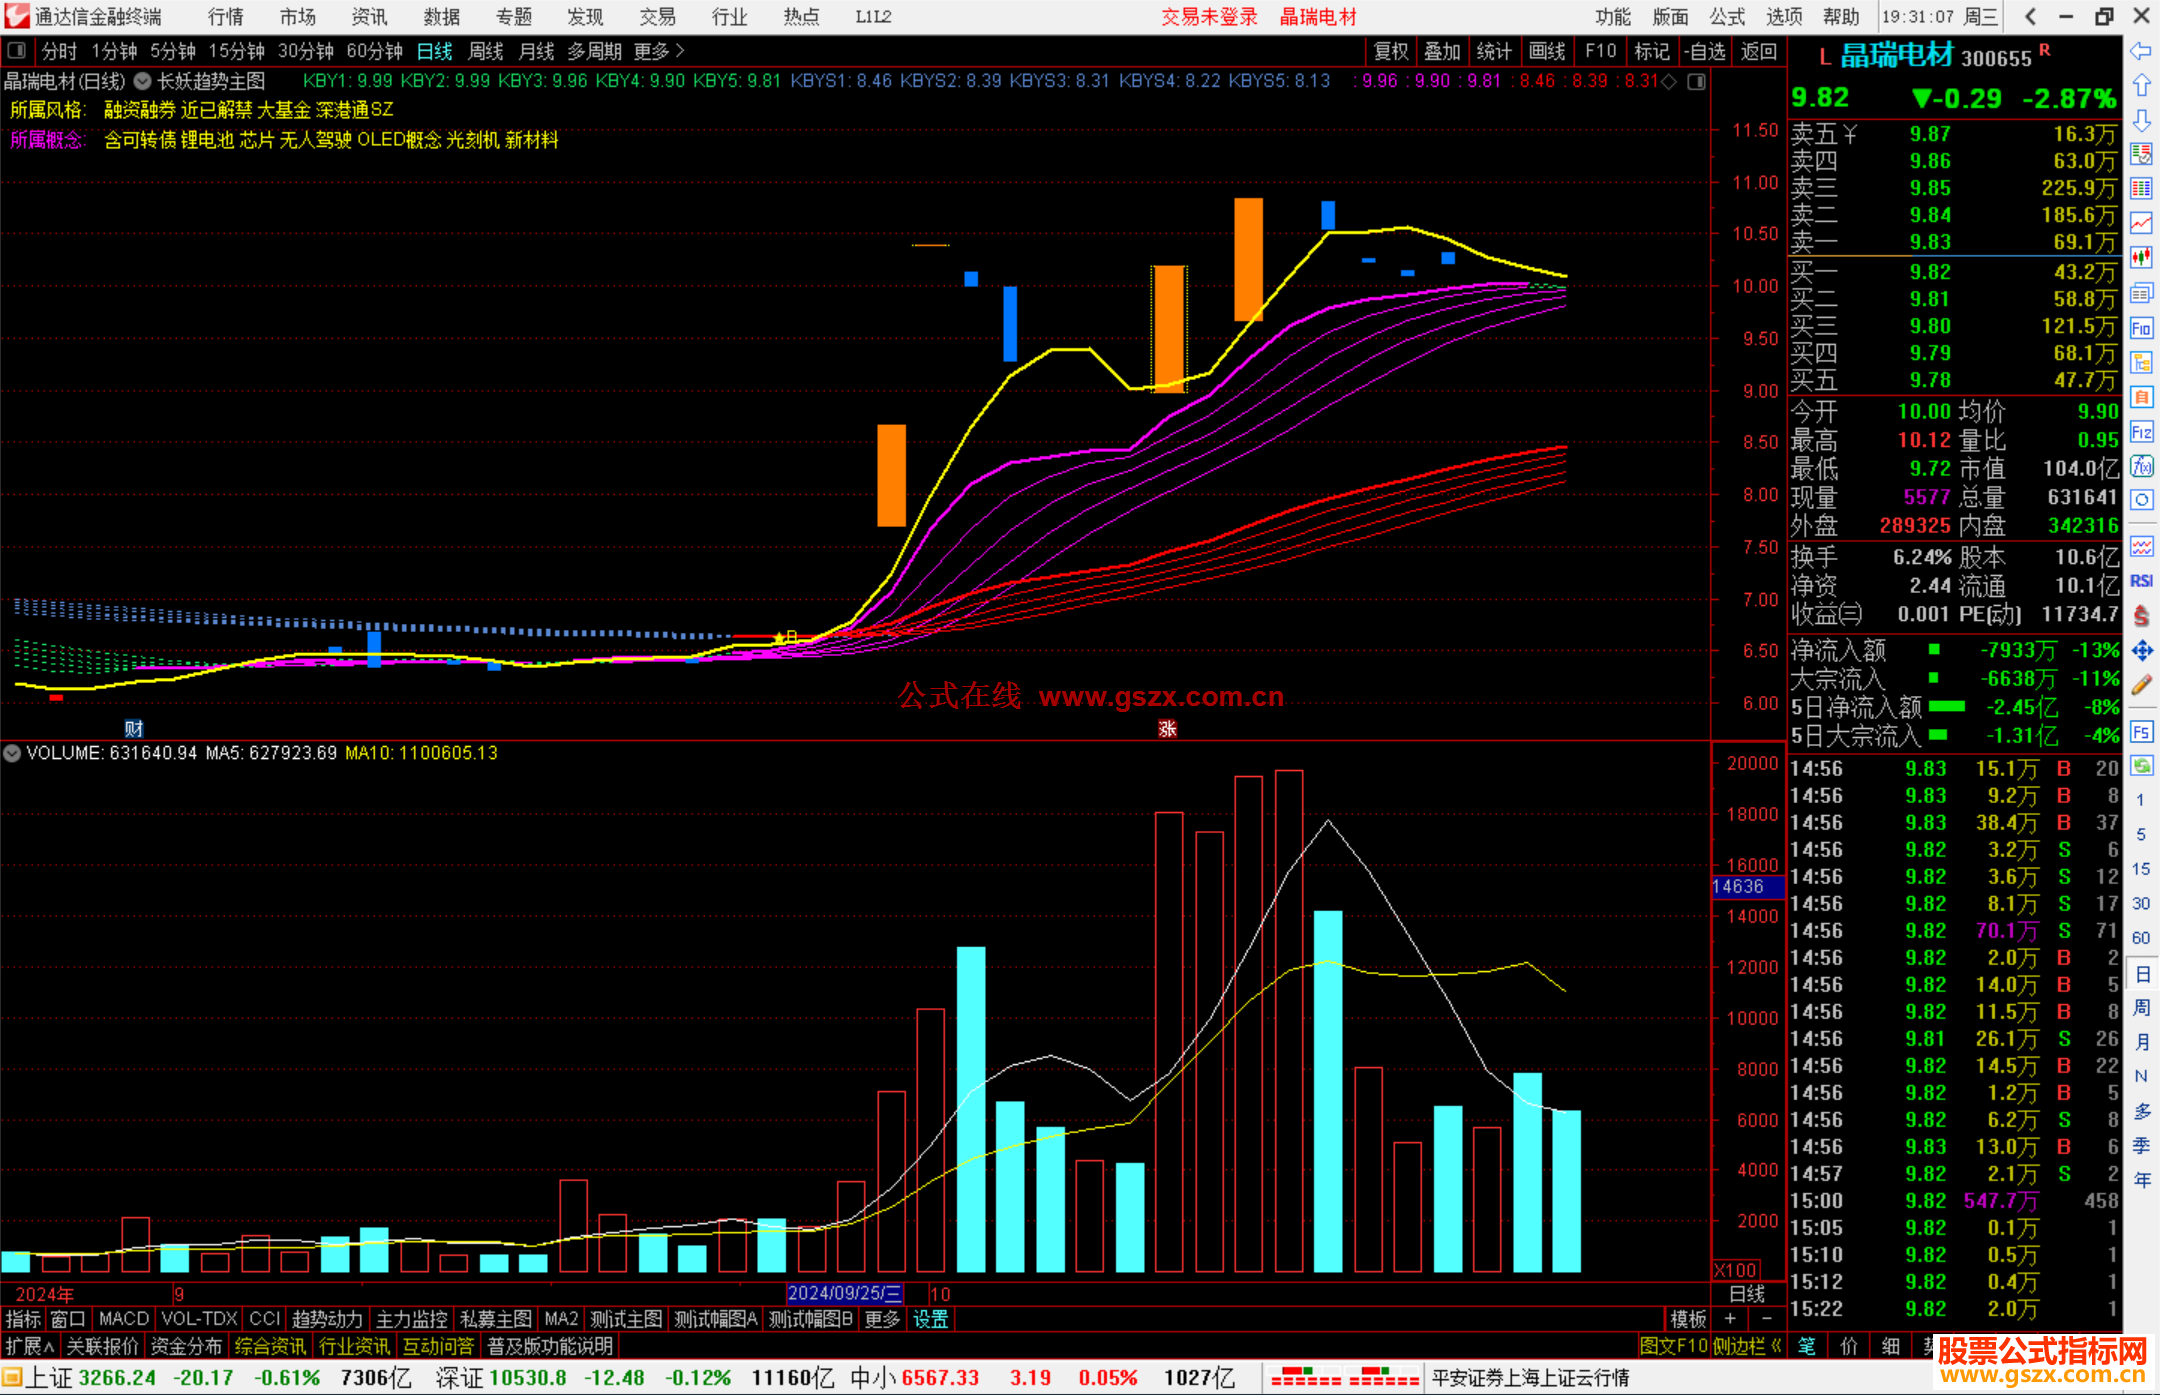Click the 笔 tick tab under trades list

click(x=1806, y=1347)
